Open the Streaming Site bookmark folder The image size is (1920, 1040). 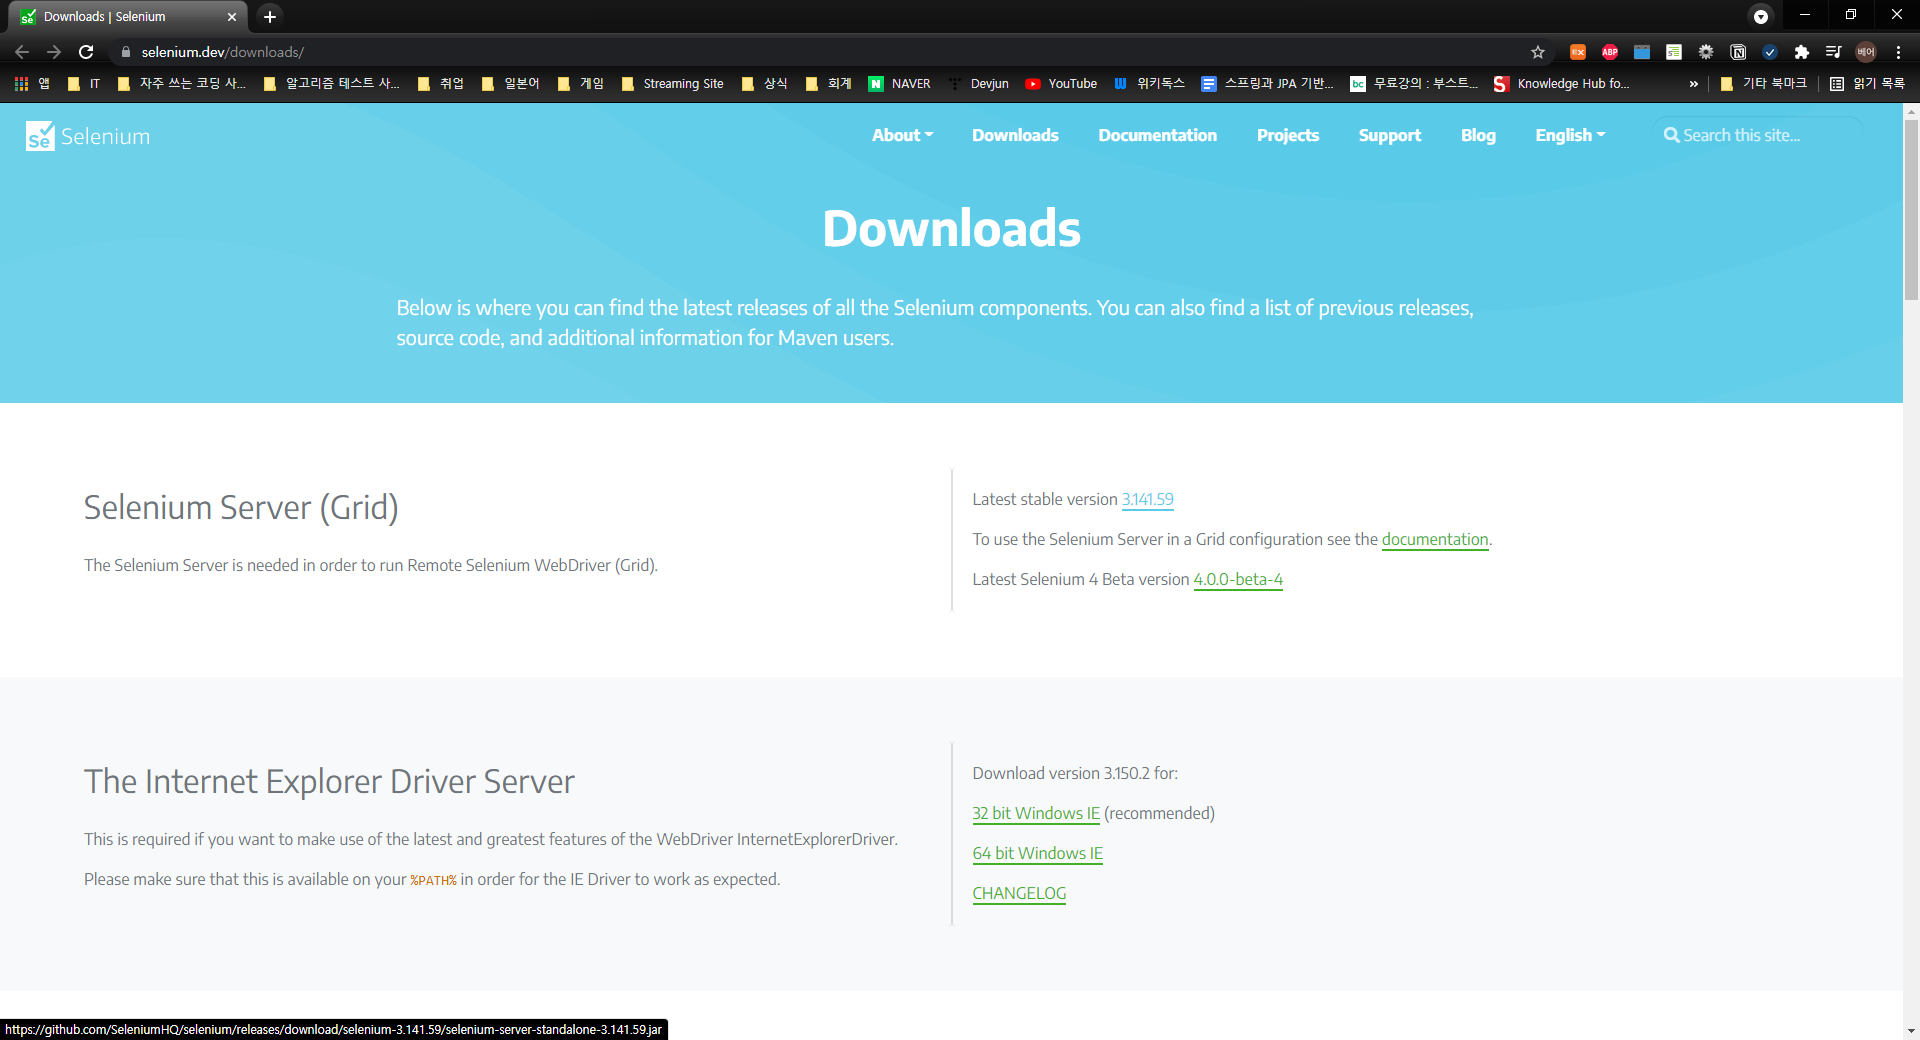click(672, 84)
